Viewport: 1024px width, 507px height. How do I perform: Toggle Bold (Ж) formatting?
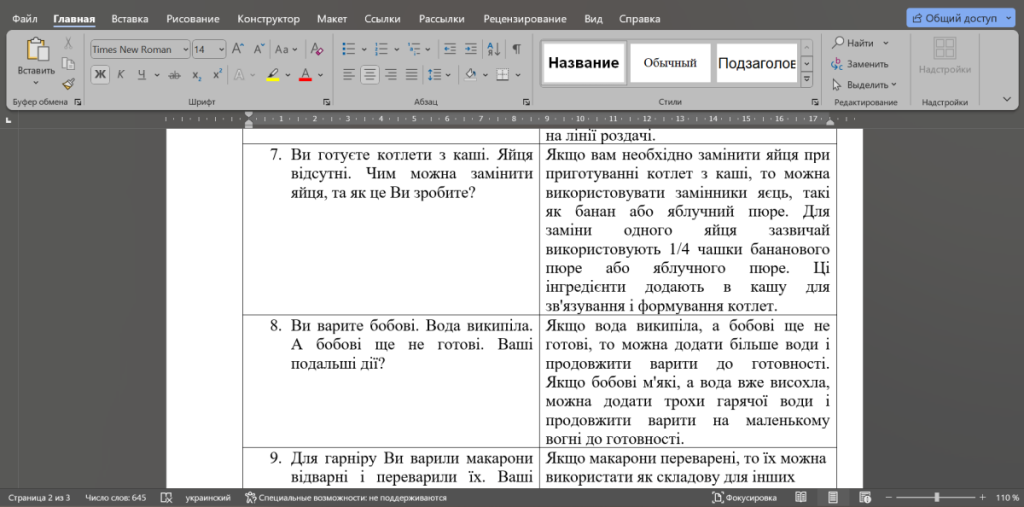100,75
